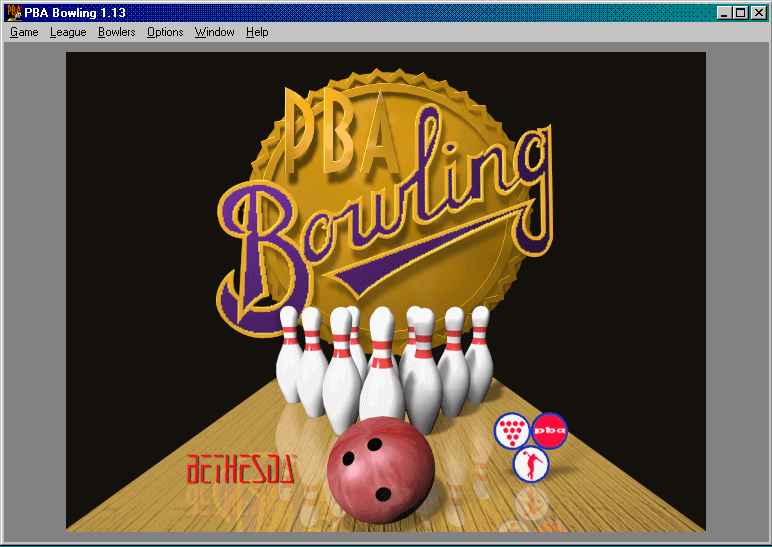
Task: Open the League menu
Action: point(68,32)
